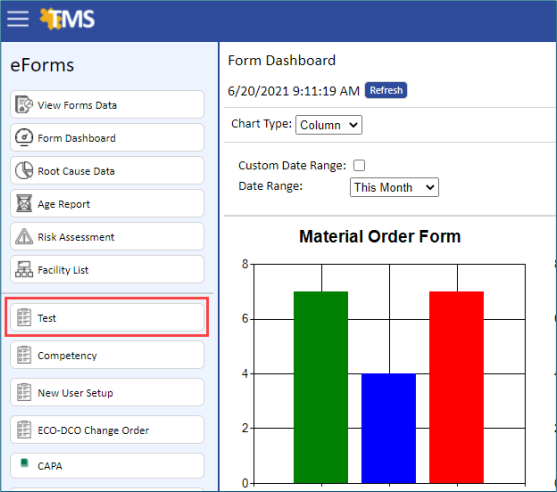
Task: Select New User Setup in sidebar
Action: click(x=107, y=392)
